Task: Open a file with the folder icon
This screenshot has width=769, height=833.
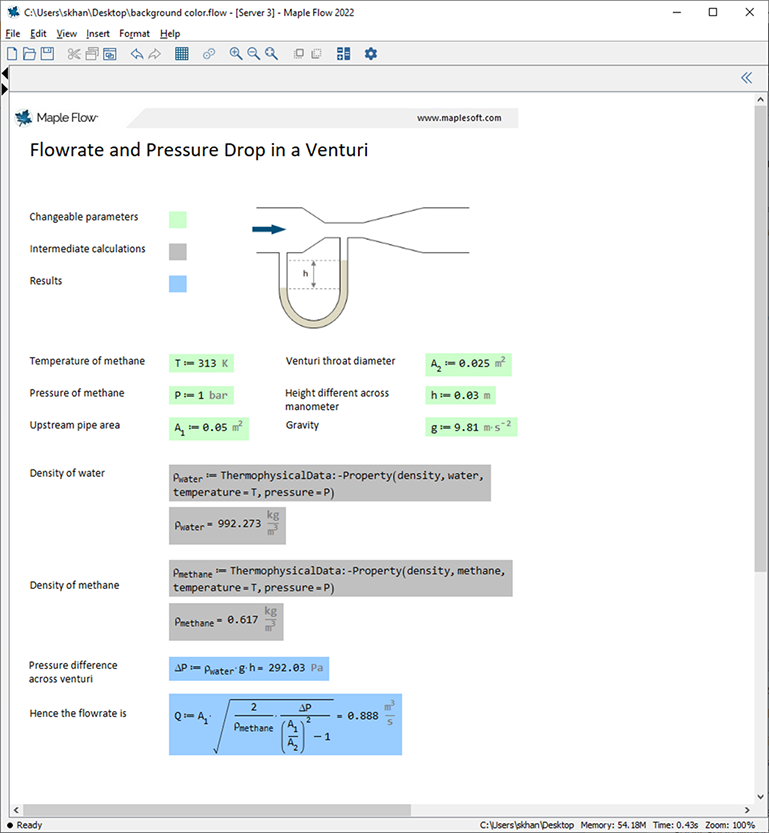Action: (x=30, y=54)
